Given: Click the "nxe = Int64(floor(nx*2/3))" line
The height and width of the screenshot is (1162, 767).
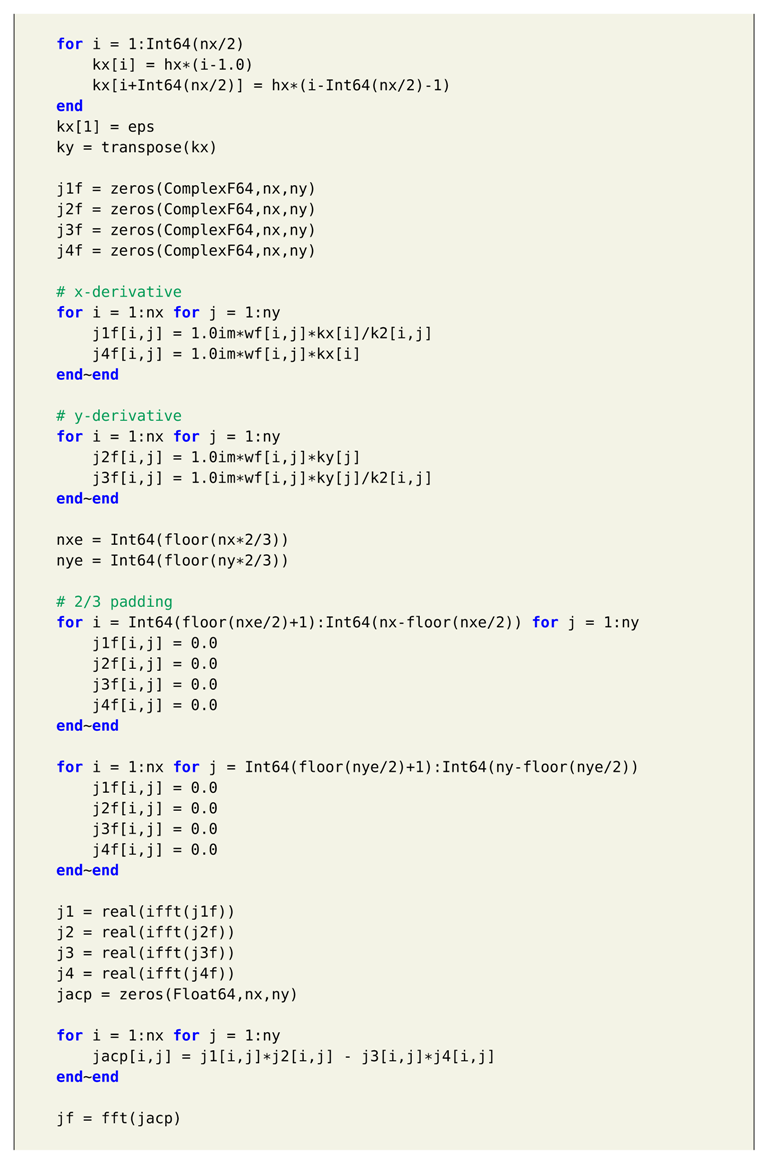Looking at the screenshot, I should 172,540.
